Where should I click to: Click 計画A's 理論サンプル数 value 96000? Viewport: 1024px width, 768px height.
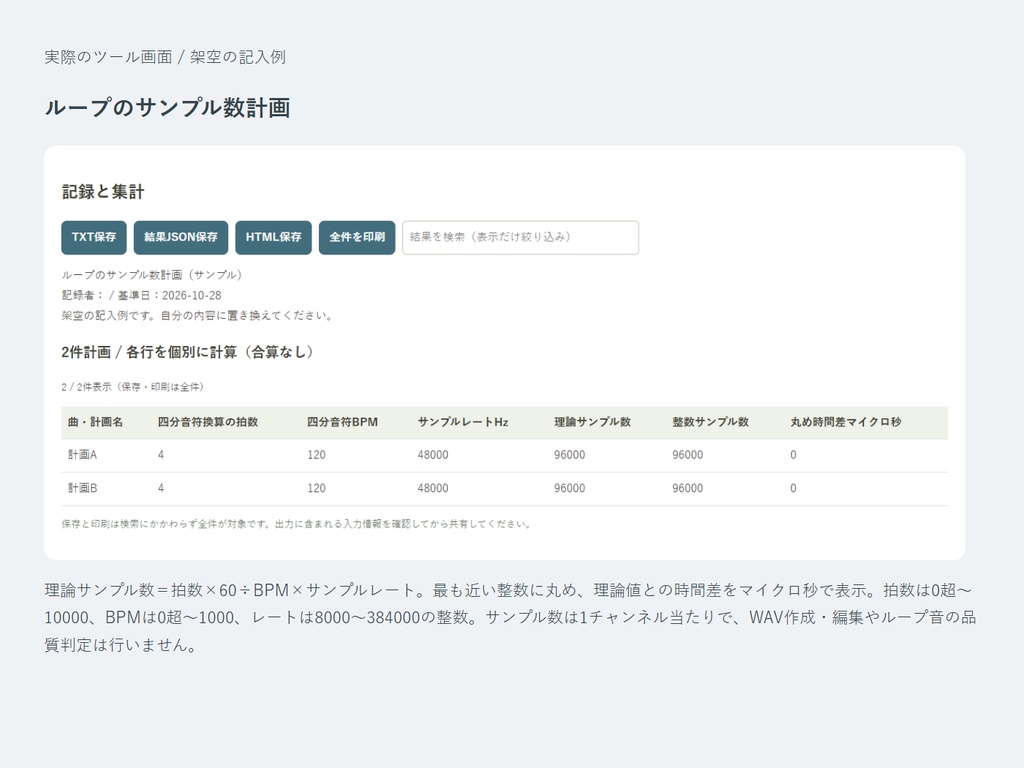[569, 455]
